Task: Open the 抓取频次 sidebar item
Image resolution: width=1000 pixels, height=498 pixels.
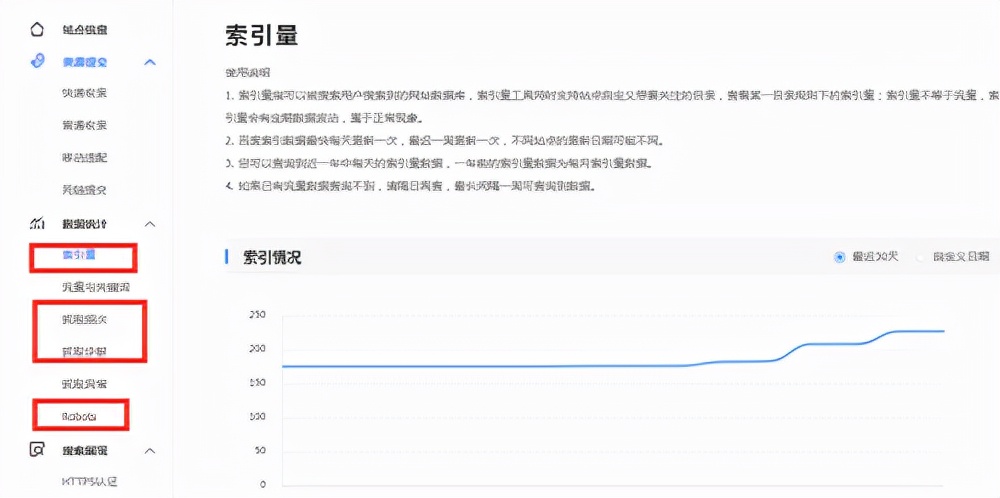Action: coord(84,319)
